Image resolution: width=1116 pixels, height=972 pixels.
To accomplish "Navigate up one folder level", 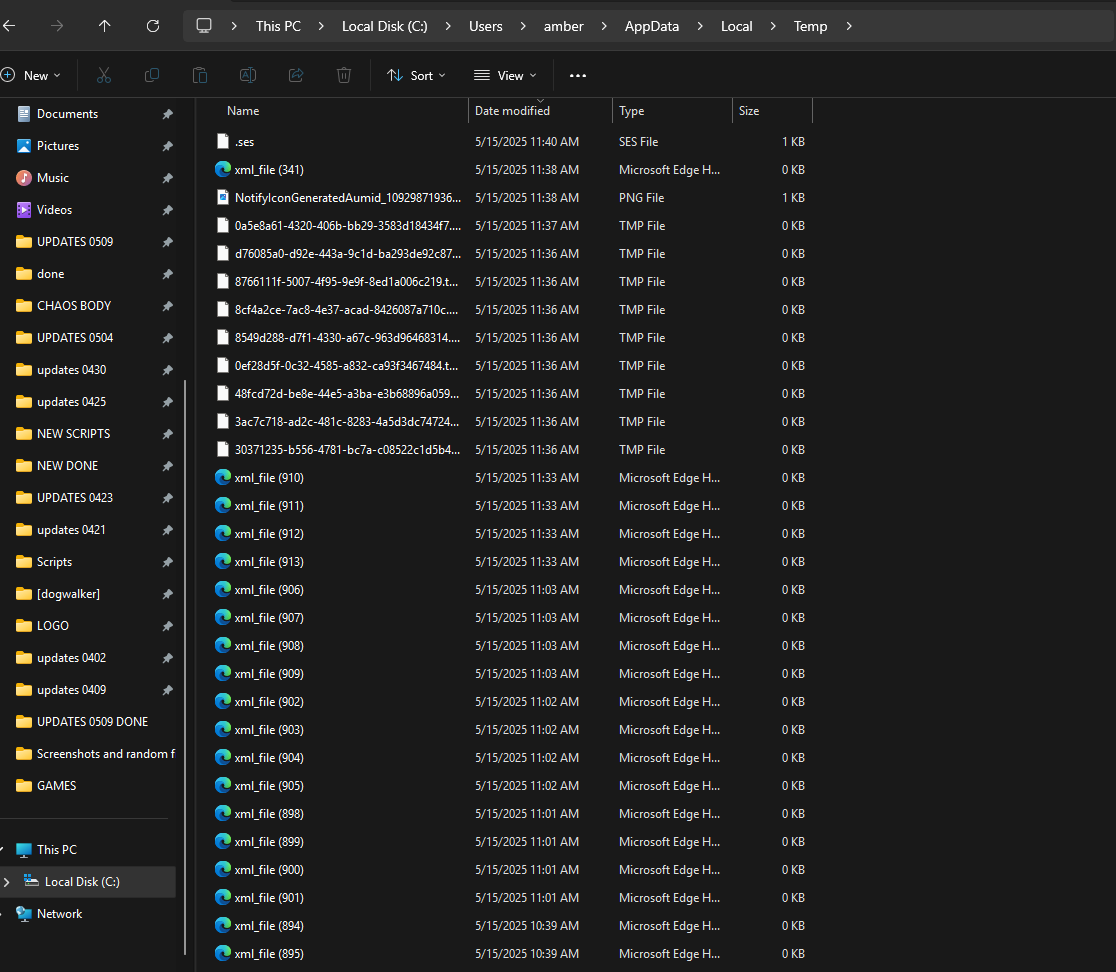I will point(104,26).
